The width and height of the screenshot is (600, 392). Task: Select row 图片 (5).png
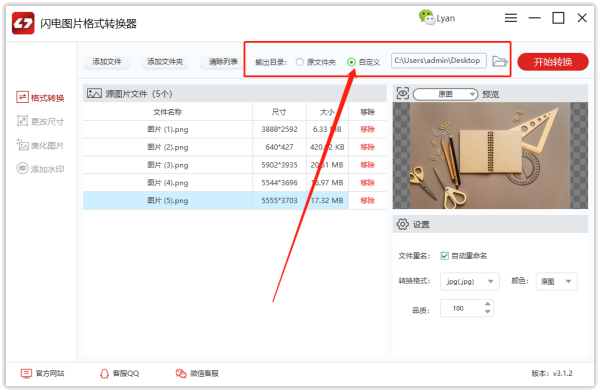[235, 201]
